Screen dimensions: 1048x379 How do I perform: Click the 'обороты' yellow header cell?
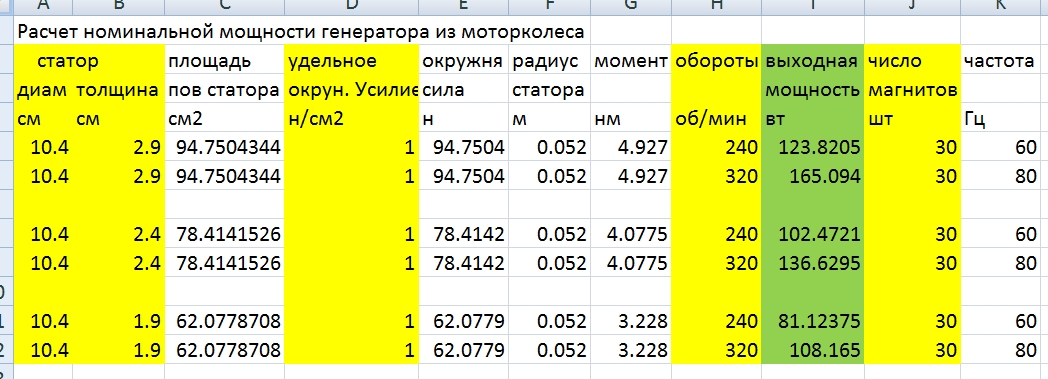(x=716, y=61)
